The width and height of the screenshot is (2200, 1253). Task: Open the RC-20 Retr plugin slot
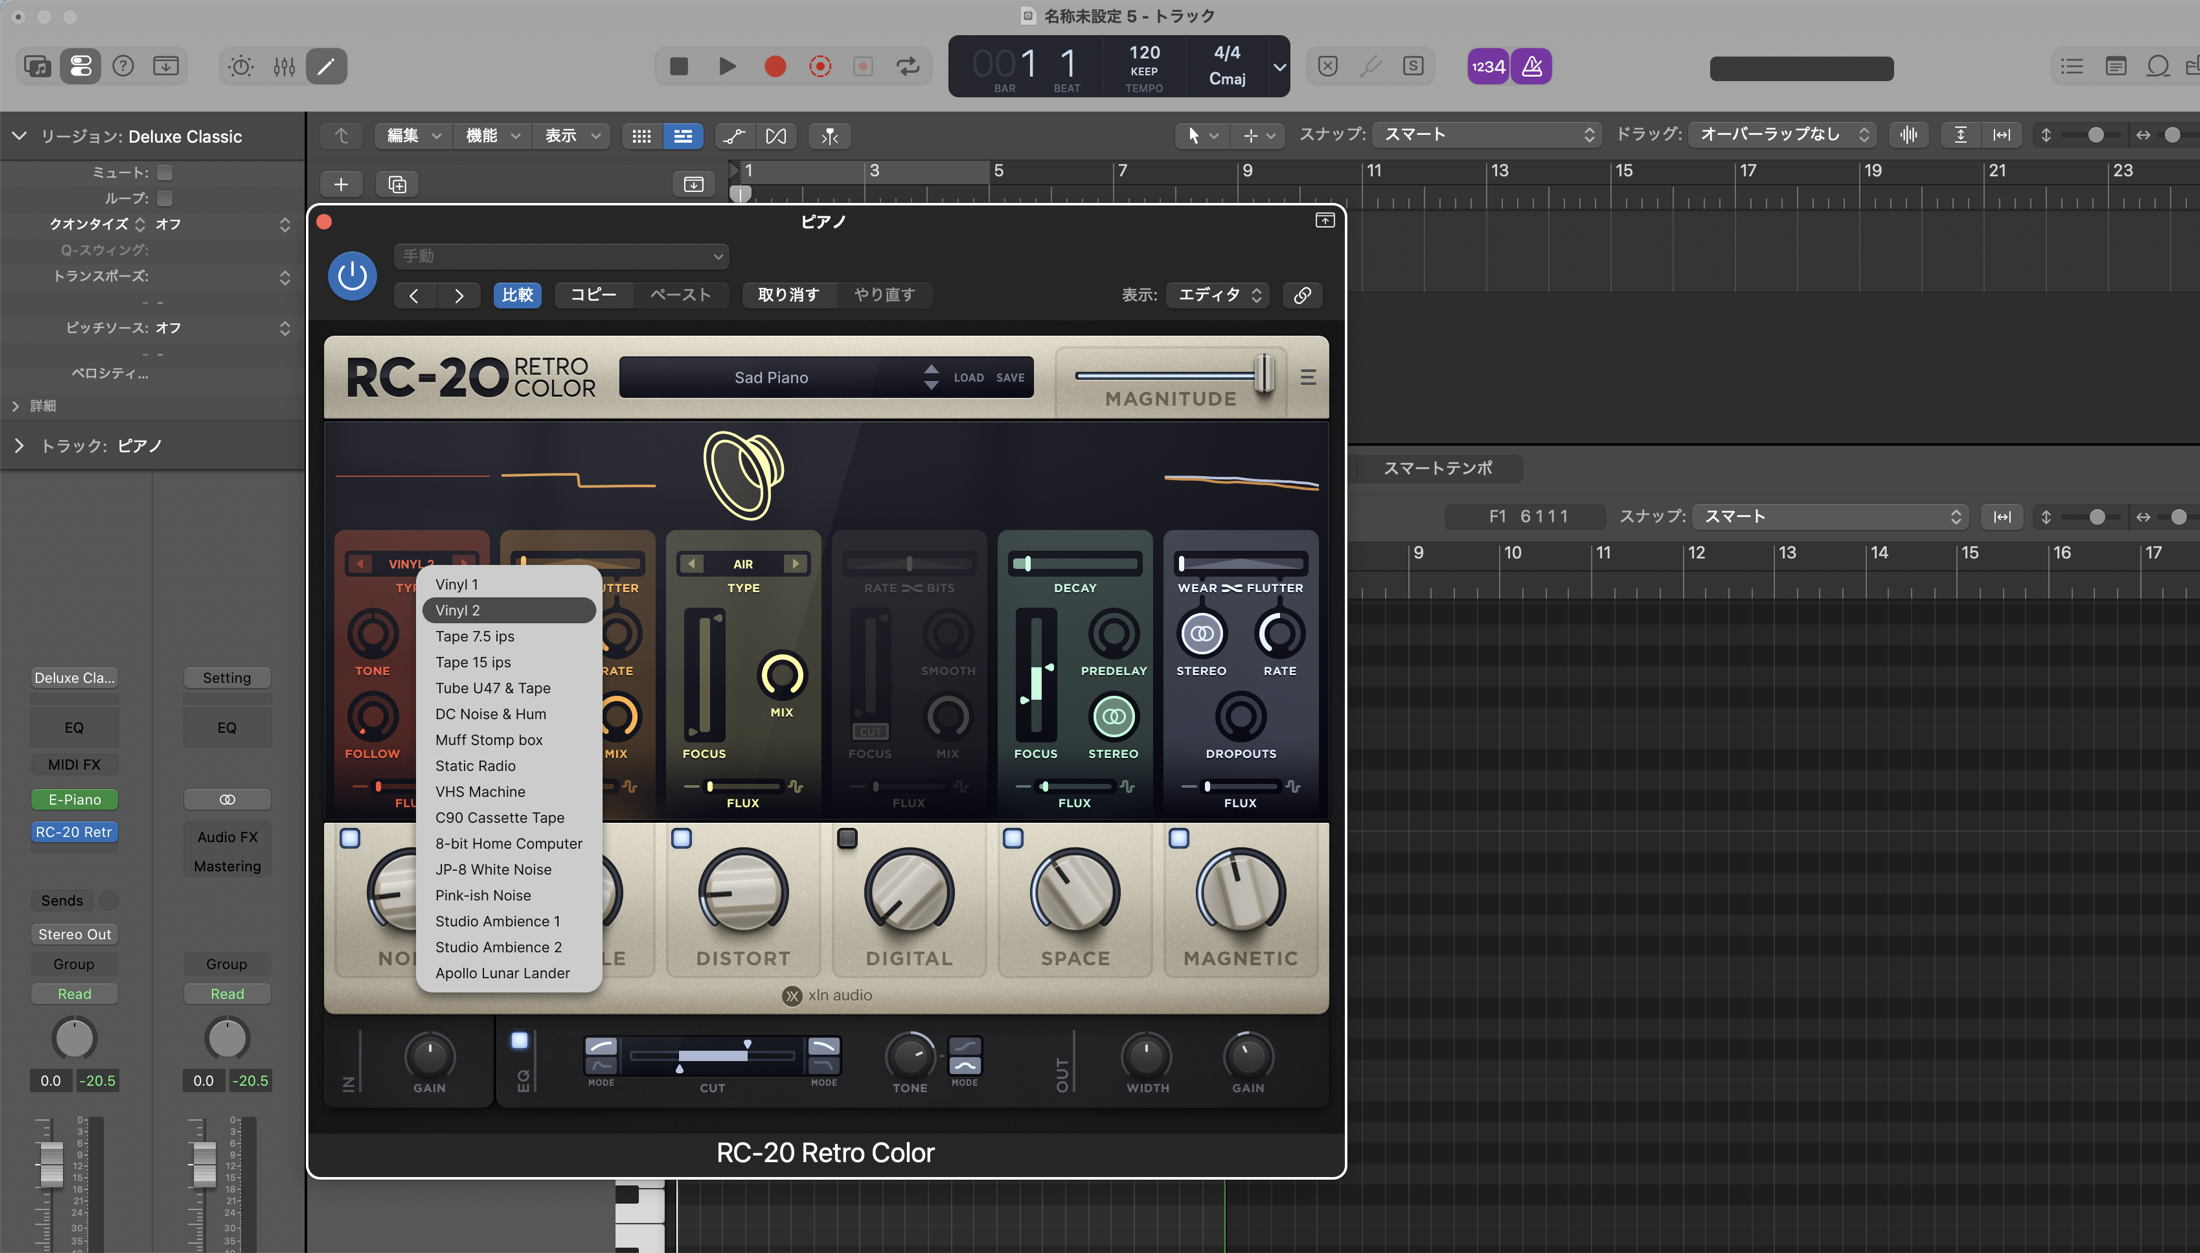74,832
